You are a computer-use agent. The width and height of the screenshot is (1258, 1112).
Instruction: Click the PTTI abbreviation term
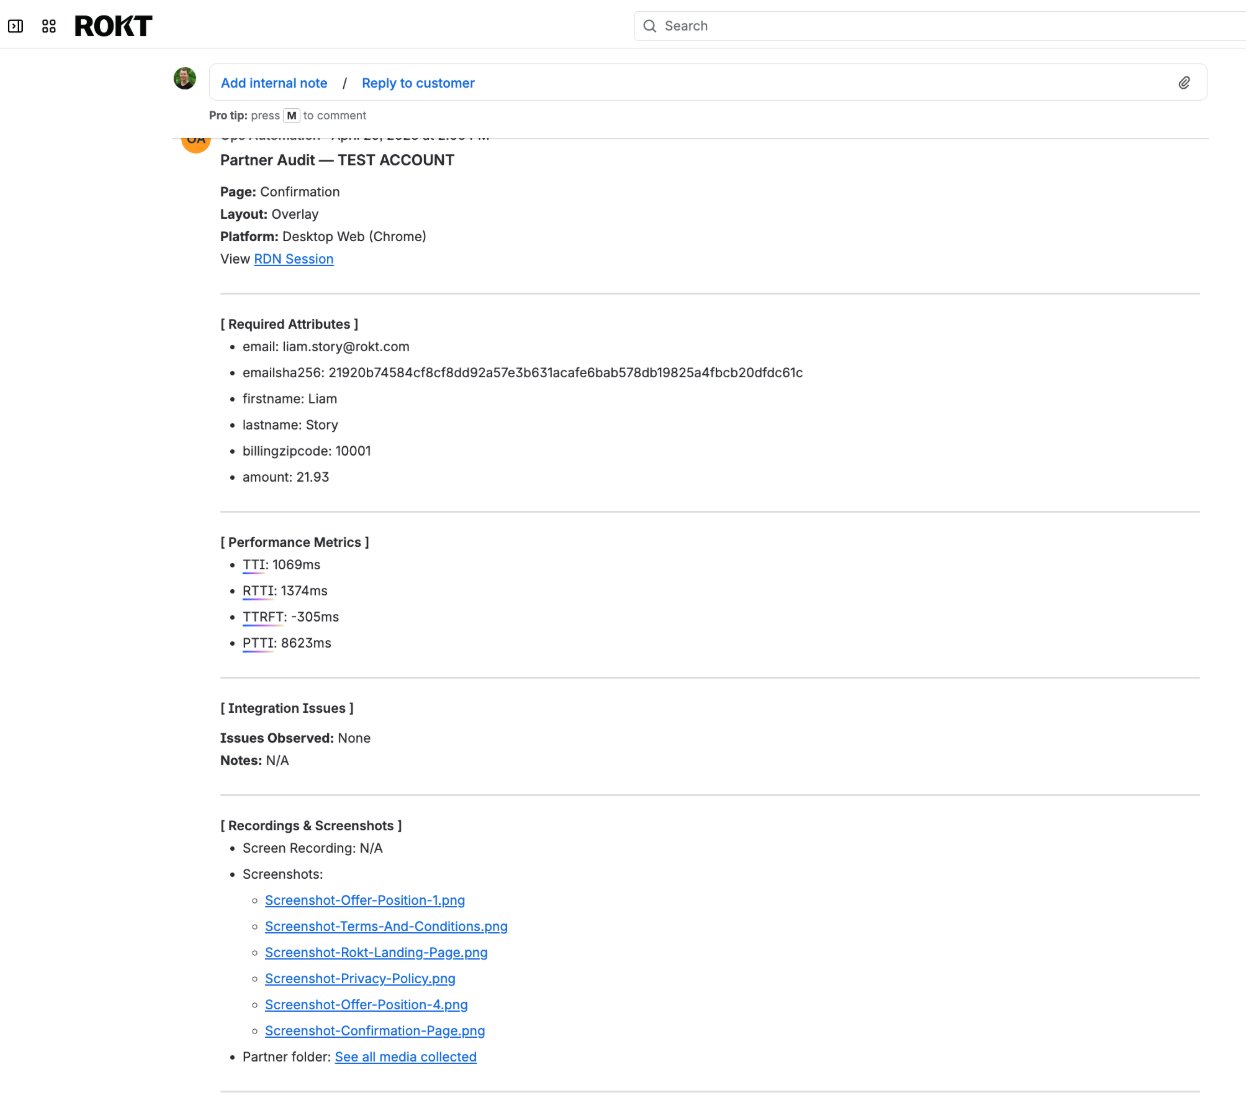(x=257, y=643)
